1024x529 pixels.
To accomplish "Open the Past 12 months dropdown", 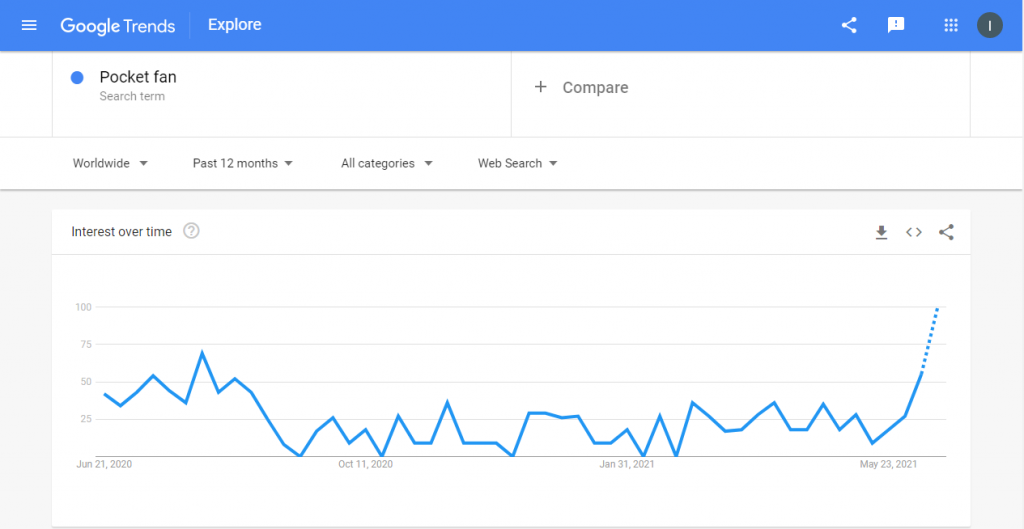I will pos(242,163).
